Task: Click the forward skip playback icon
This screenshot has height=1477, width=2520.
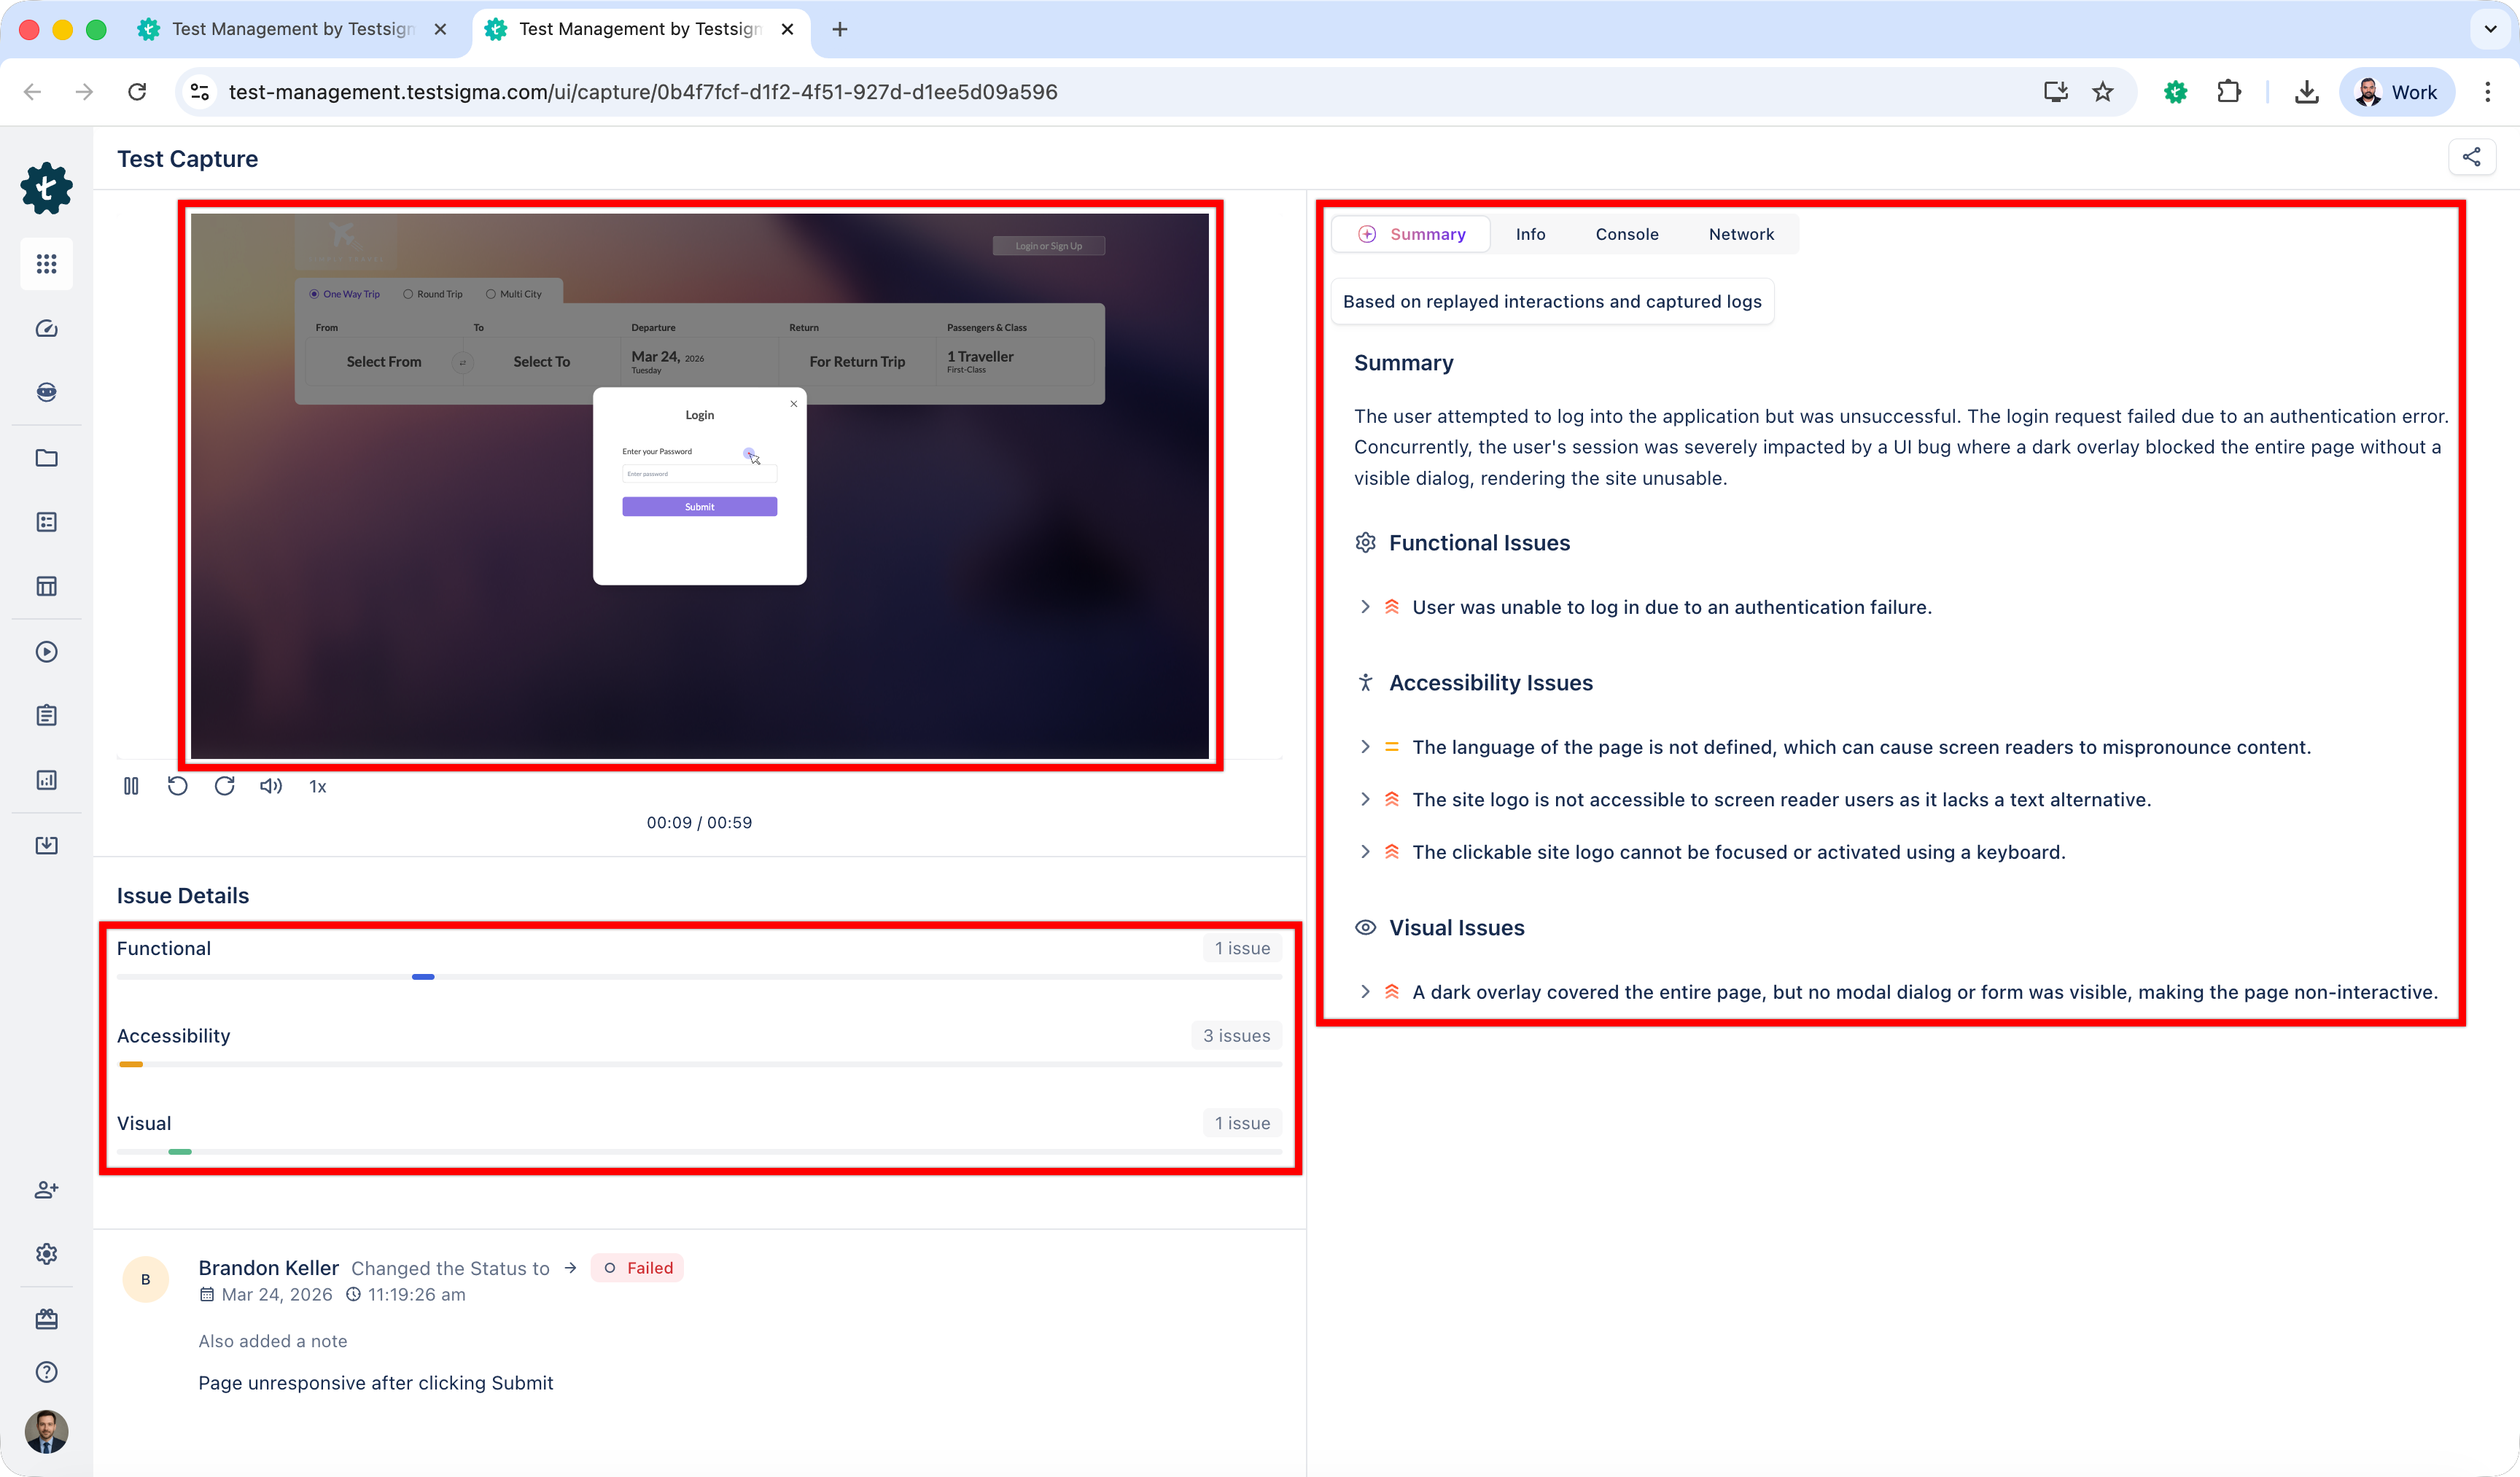Action: [x=224, y=786]
